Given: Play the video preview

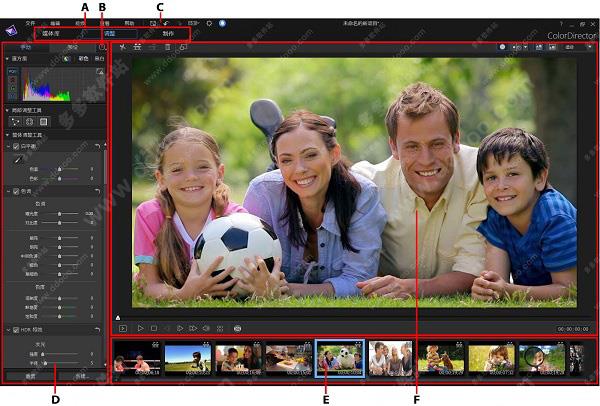Looking at the screenshot, I should 140,328.
